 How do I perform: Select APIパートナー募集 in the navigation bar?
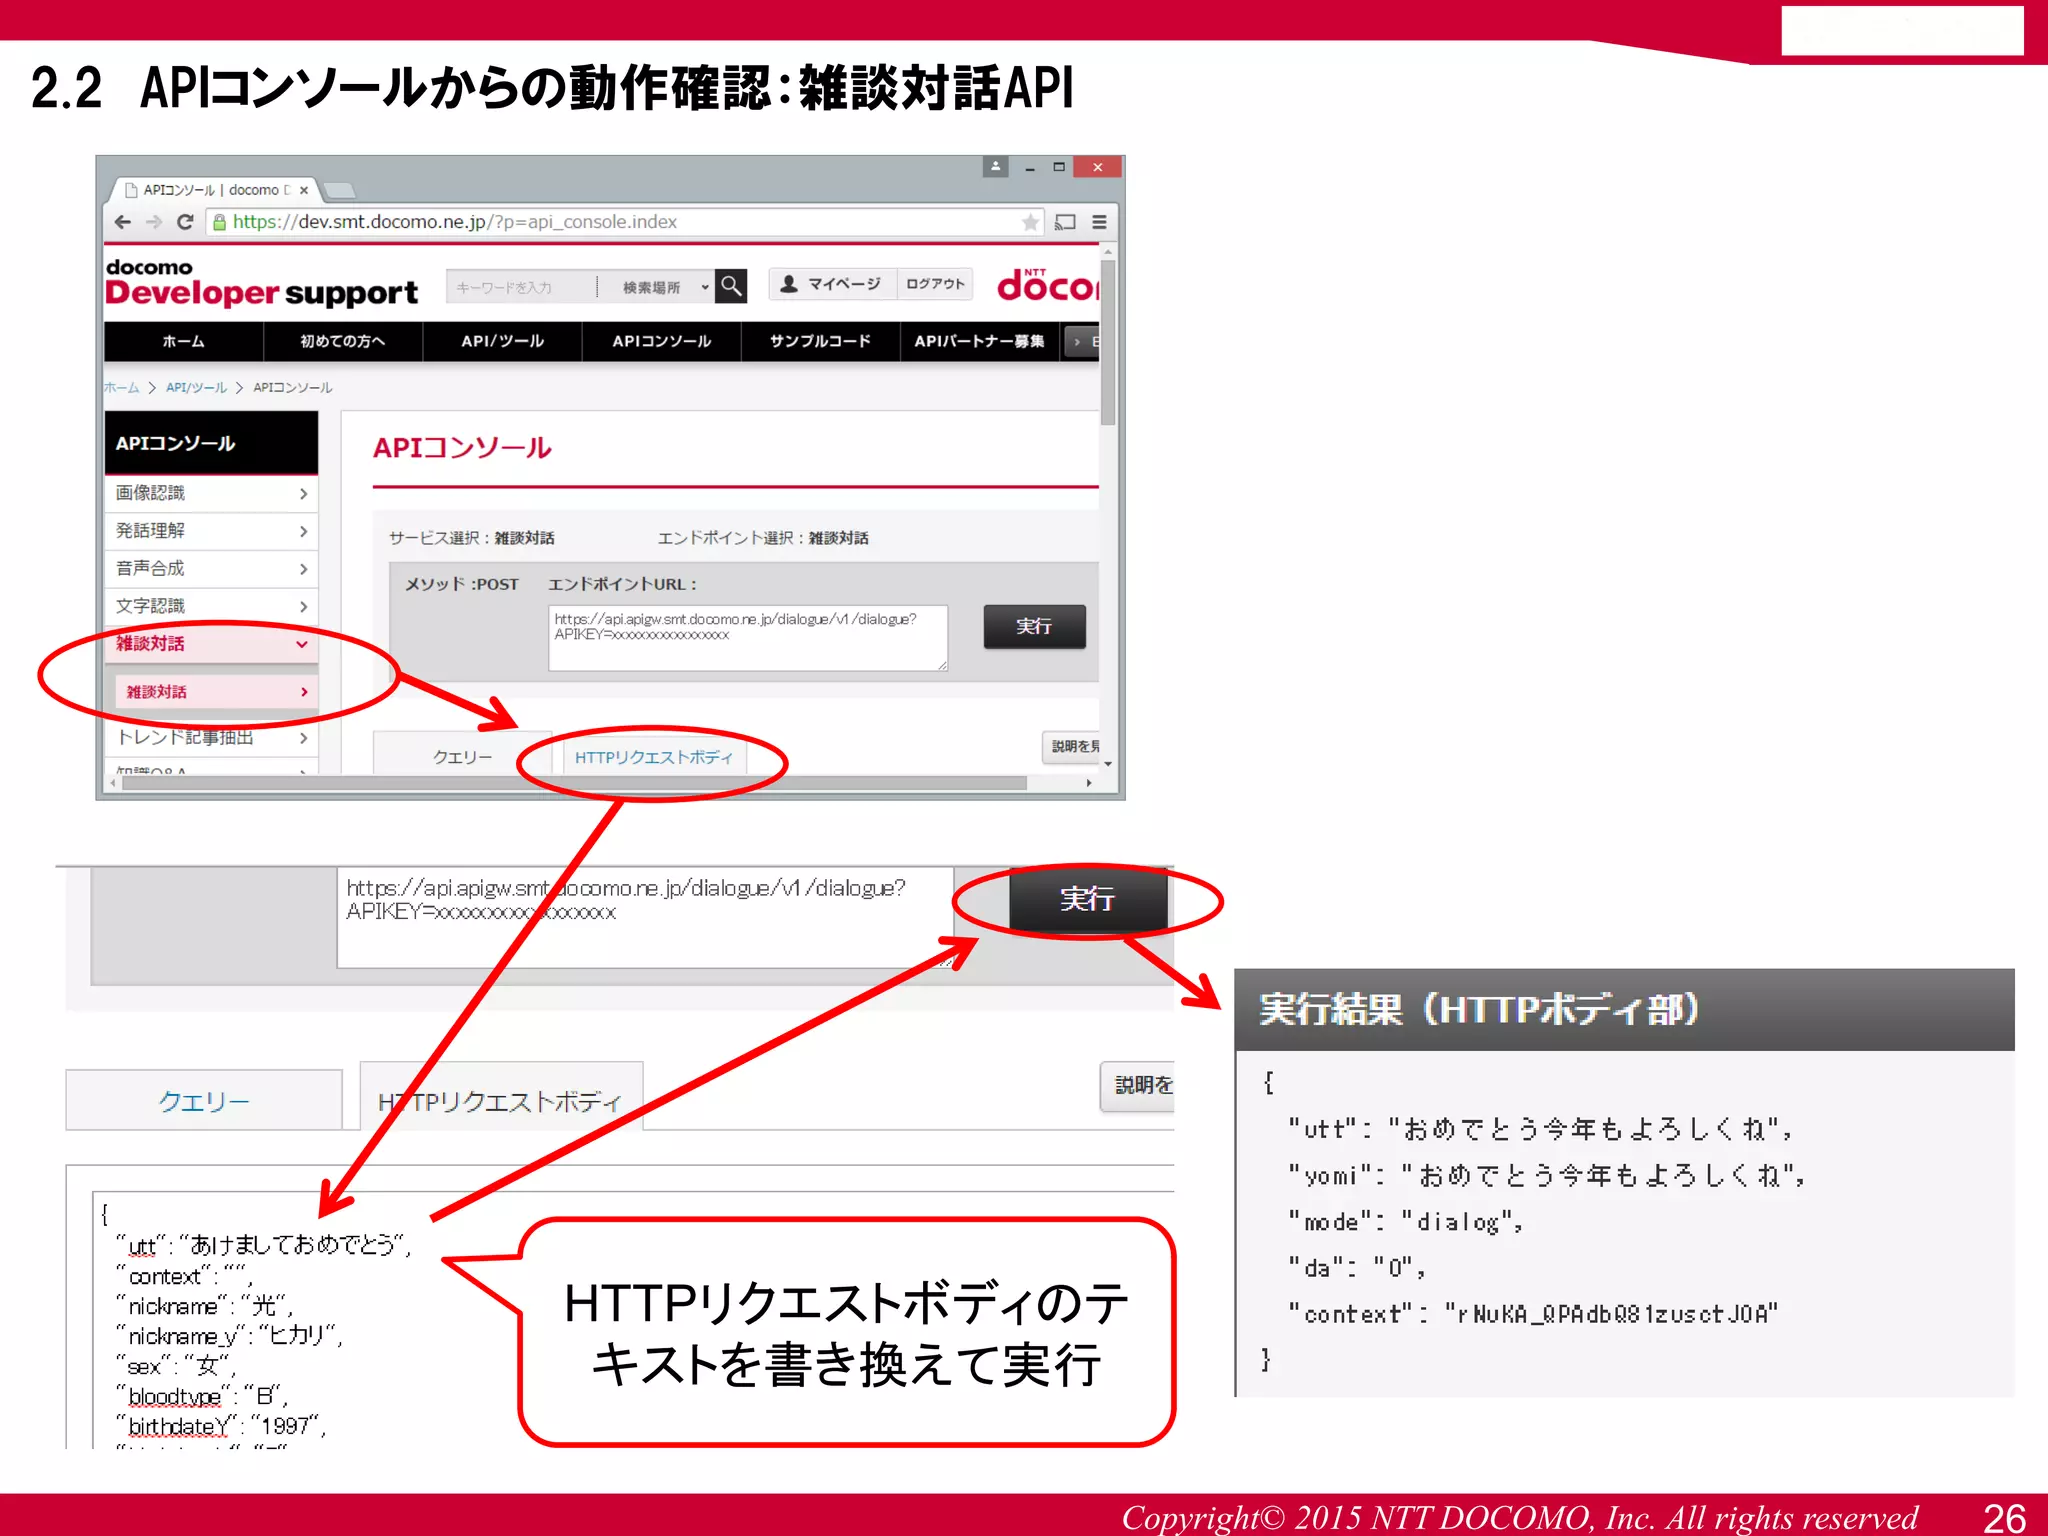click(x=980, y=341)
